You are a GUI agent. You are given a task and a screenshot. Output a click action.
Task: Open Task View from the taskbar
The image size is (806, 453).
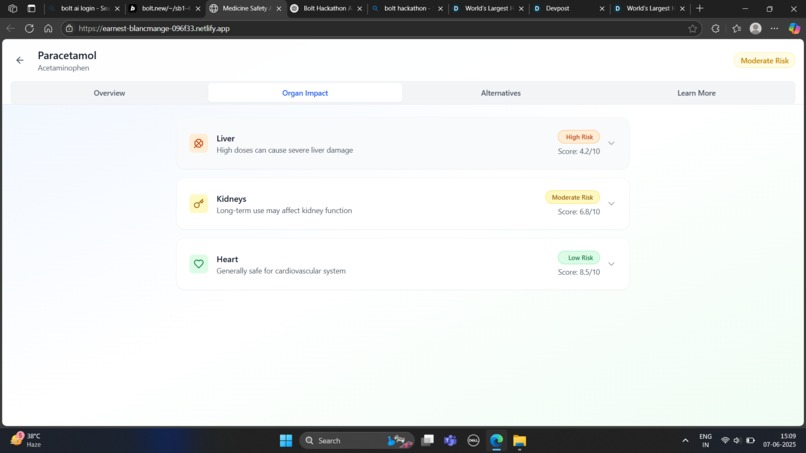tap(427, 441)
